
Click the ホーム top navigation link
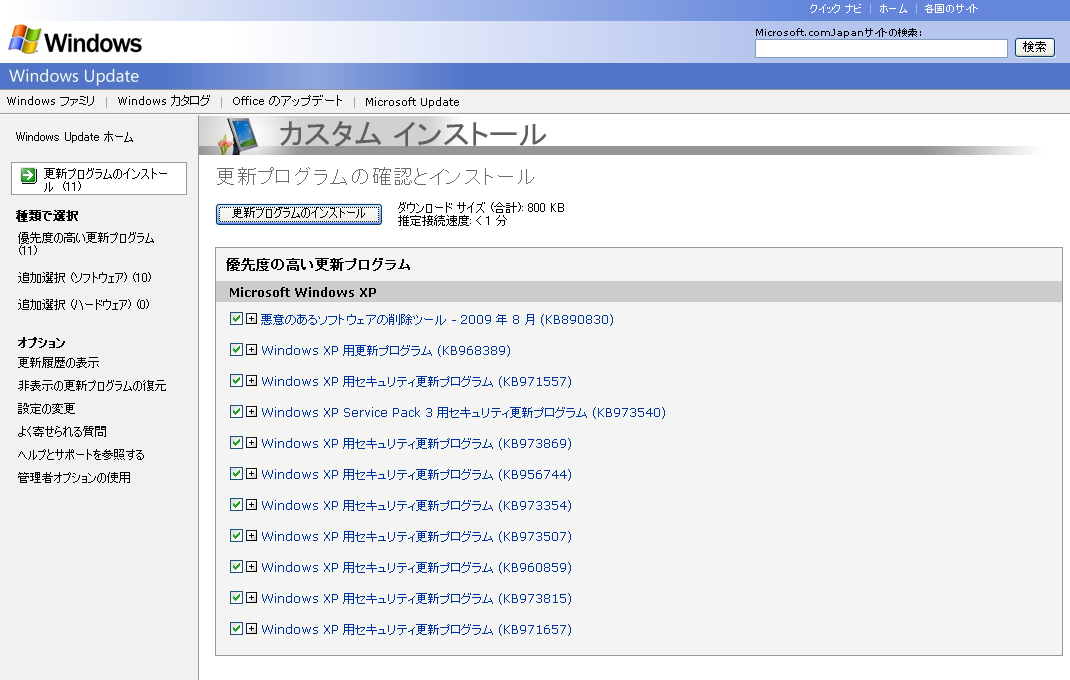[x=893, y=9]
